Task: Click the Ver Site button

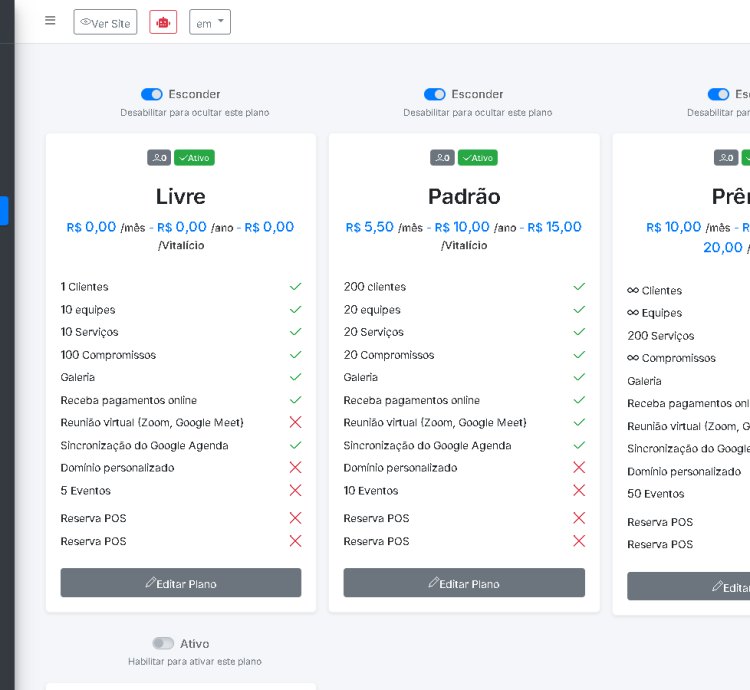Action: pos(105,22)
